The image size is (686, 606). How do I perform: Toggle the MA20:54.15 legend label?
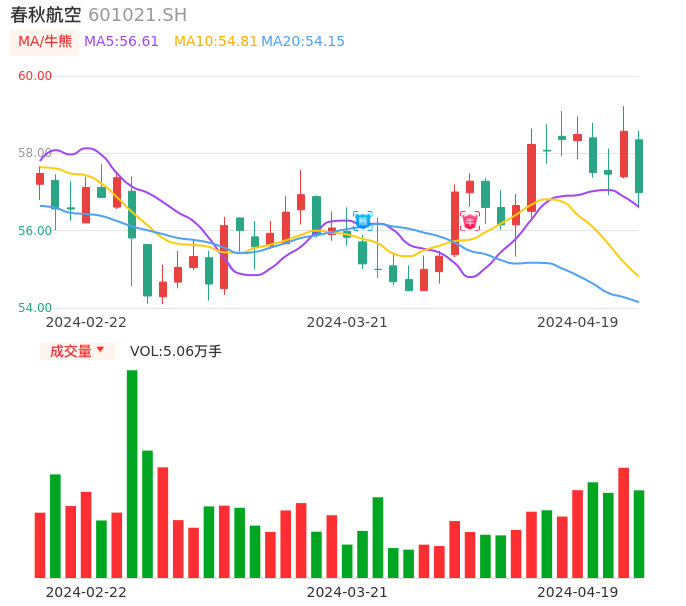tap(303, 42)
